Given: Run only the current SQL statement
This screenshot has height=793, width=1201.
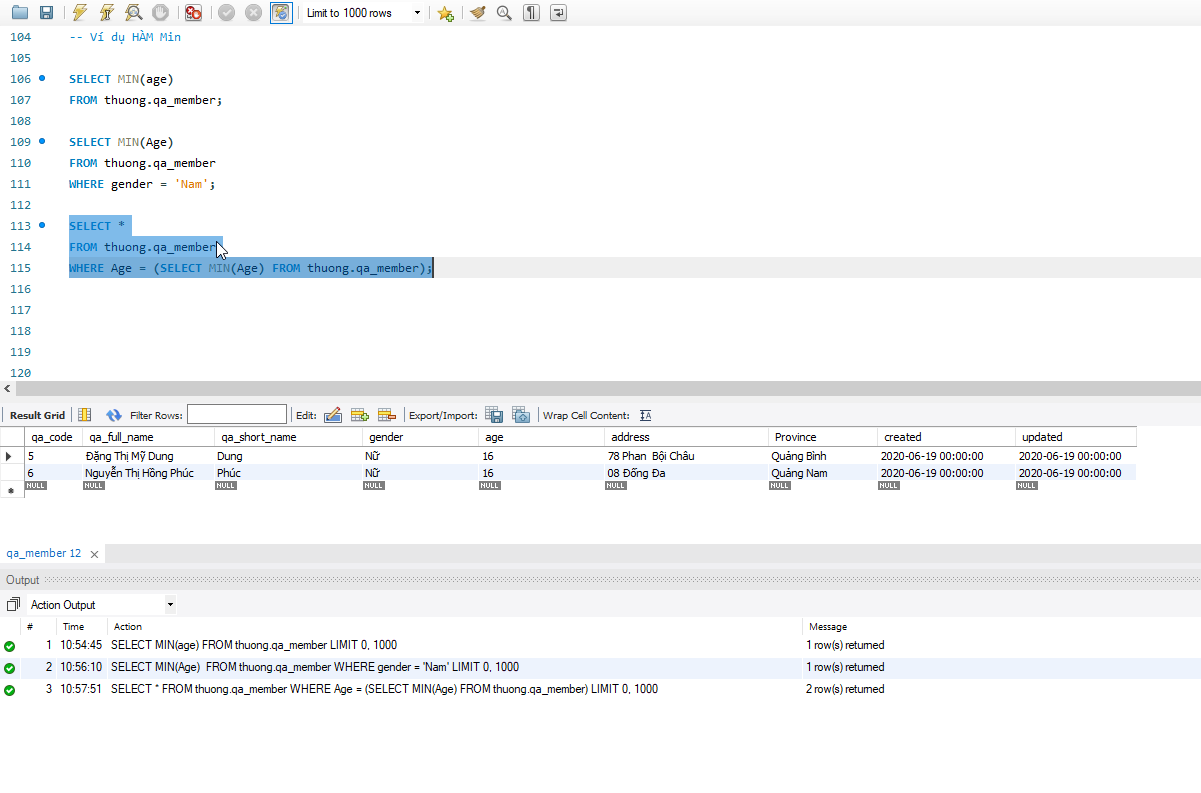Looking at the screenshot, I should click(107, 12).
